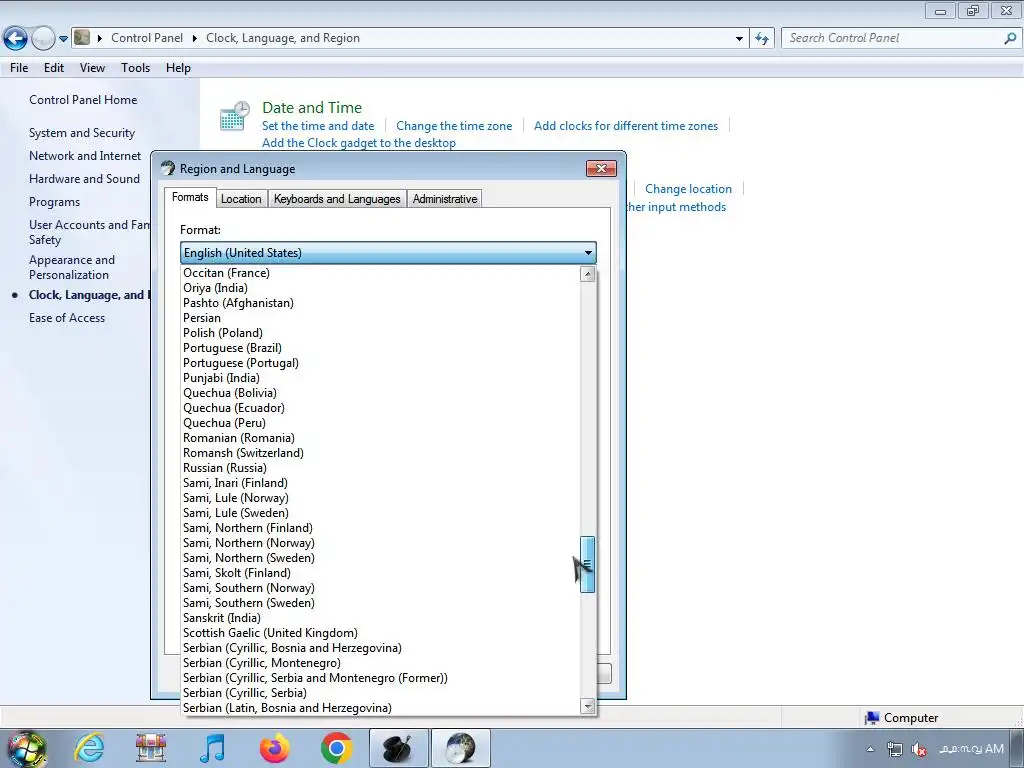
Task: Pick Quechua (Peru) from the list
Action: [381, 423]
